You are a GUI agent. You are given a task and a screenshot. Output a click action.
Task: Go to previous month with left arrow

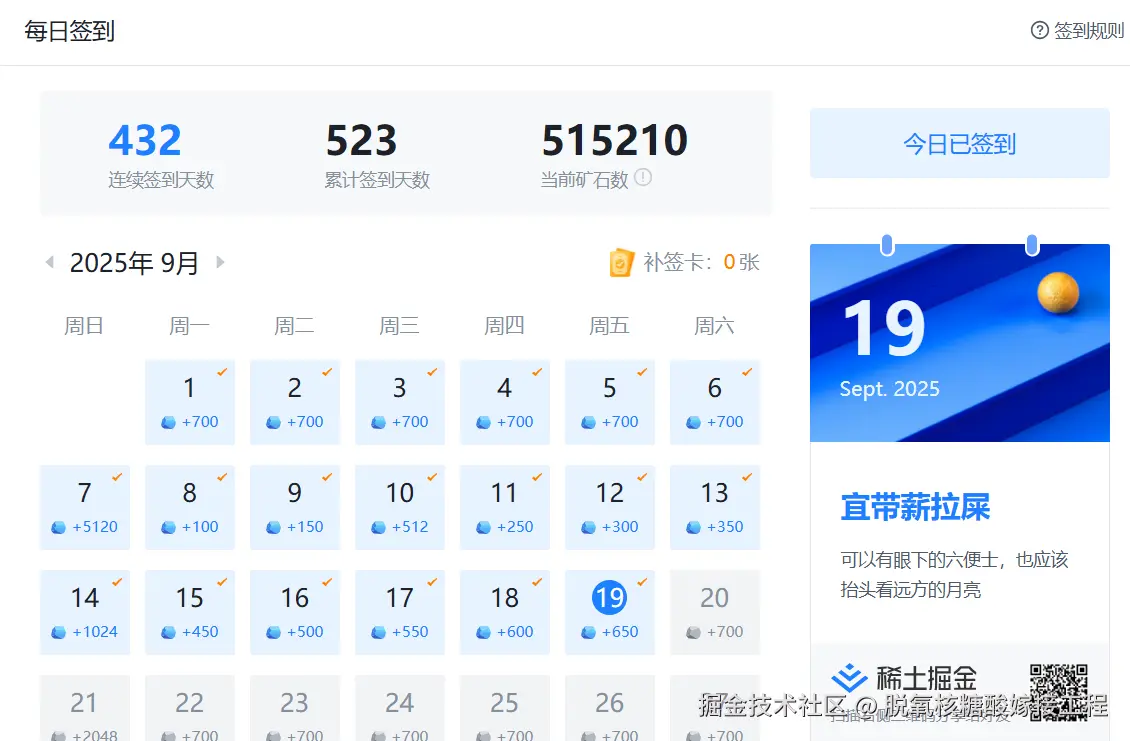(x=49, y=263)
